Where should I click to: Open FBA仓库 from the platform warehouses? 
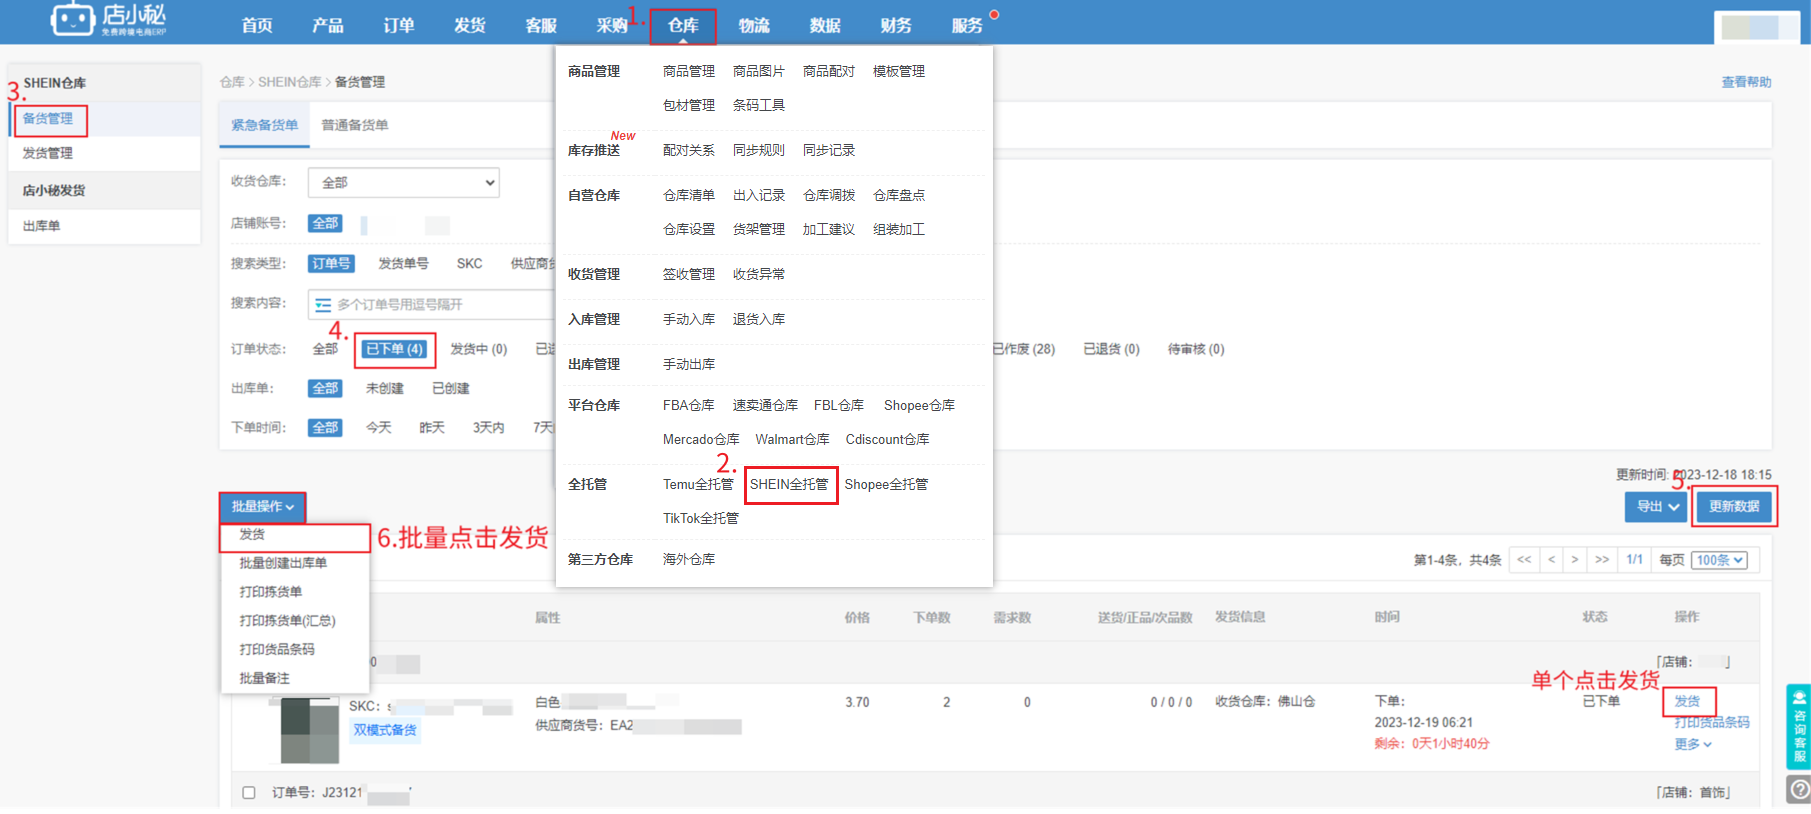pos(689,405)
